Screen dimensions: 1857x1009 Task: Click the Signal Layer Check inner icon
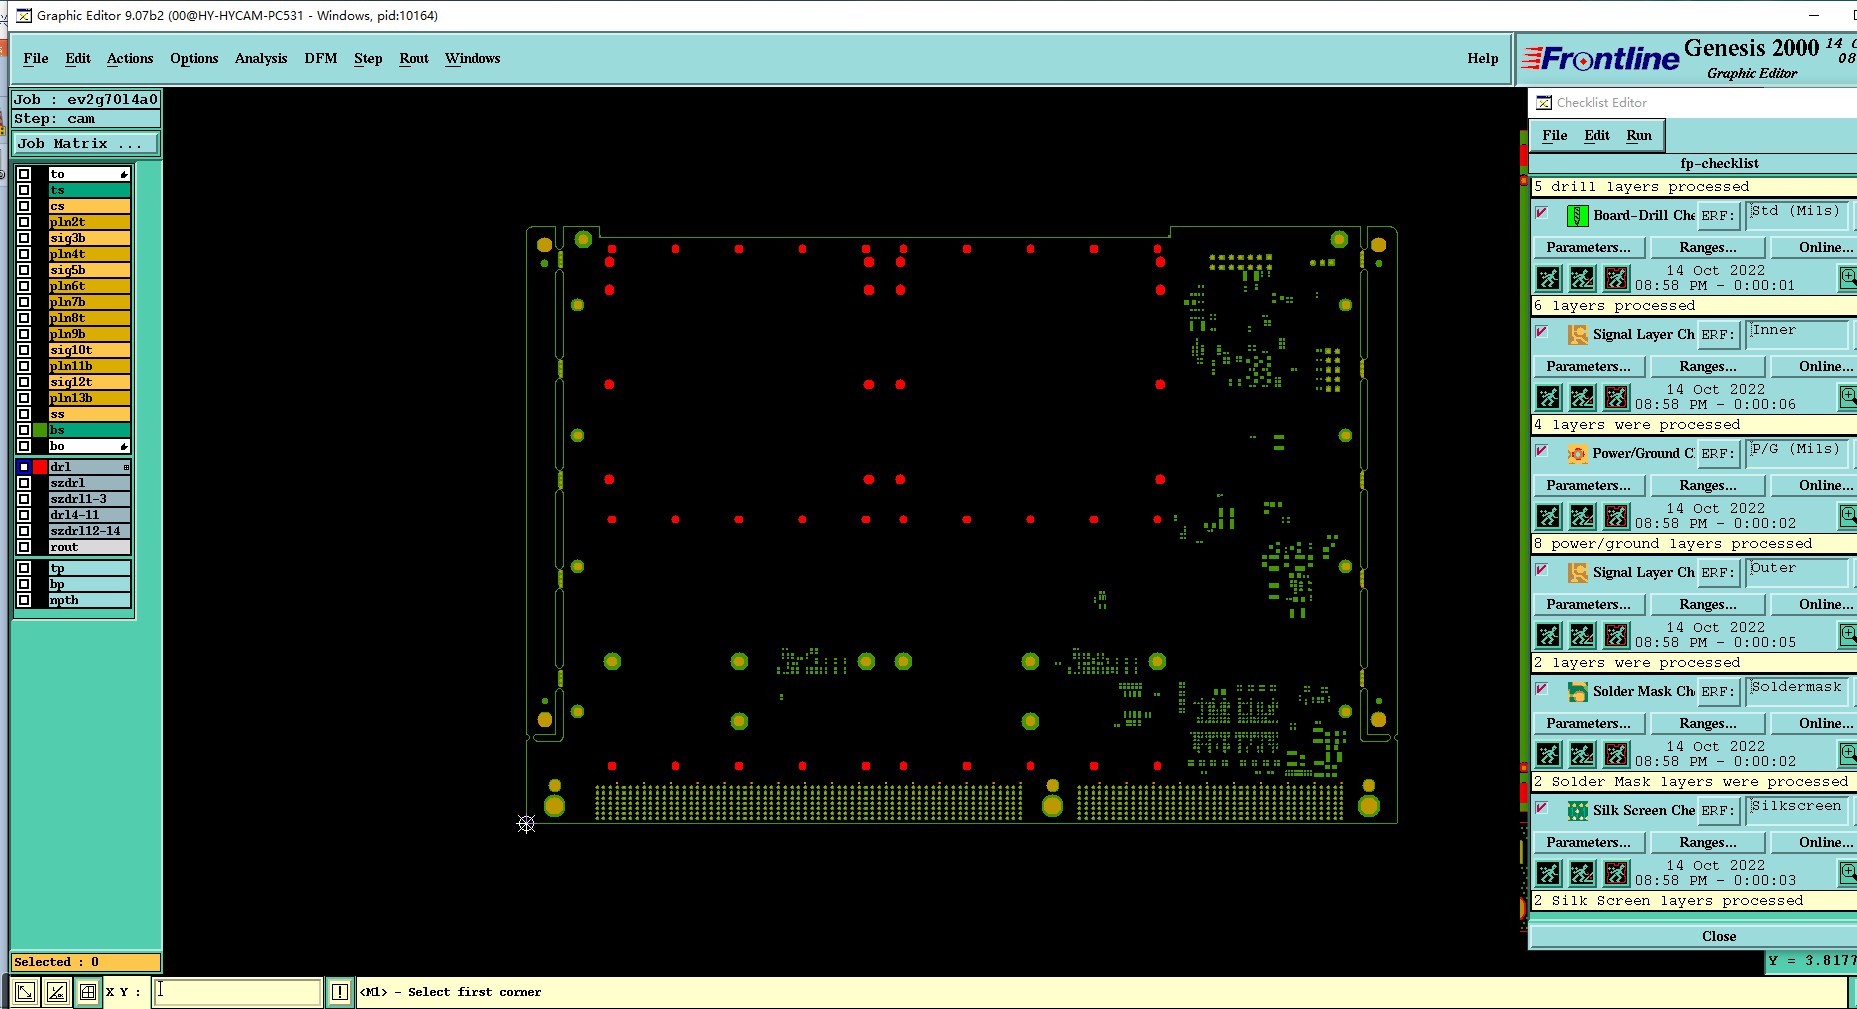(x=1577, y=334)
